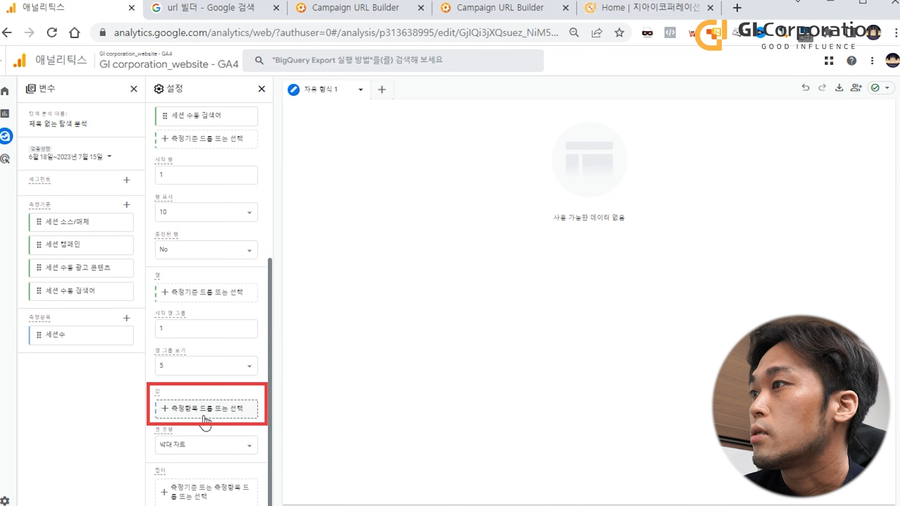Image resolution: width=900 pixels, height=506 pixels.
Task: Click the columns 측정기준 드롭 또는 선택 box
Action: pyautogui.click(x=206, y=292)
